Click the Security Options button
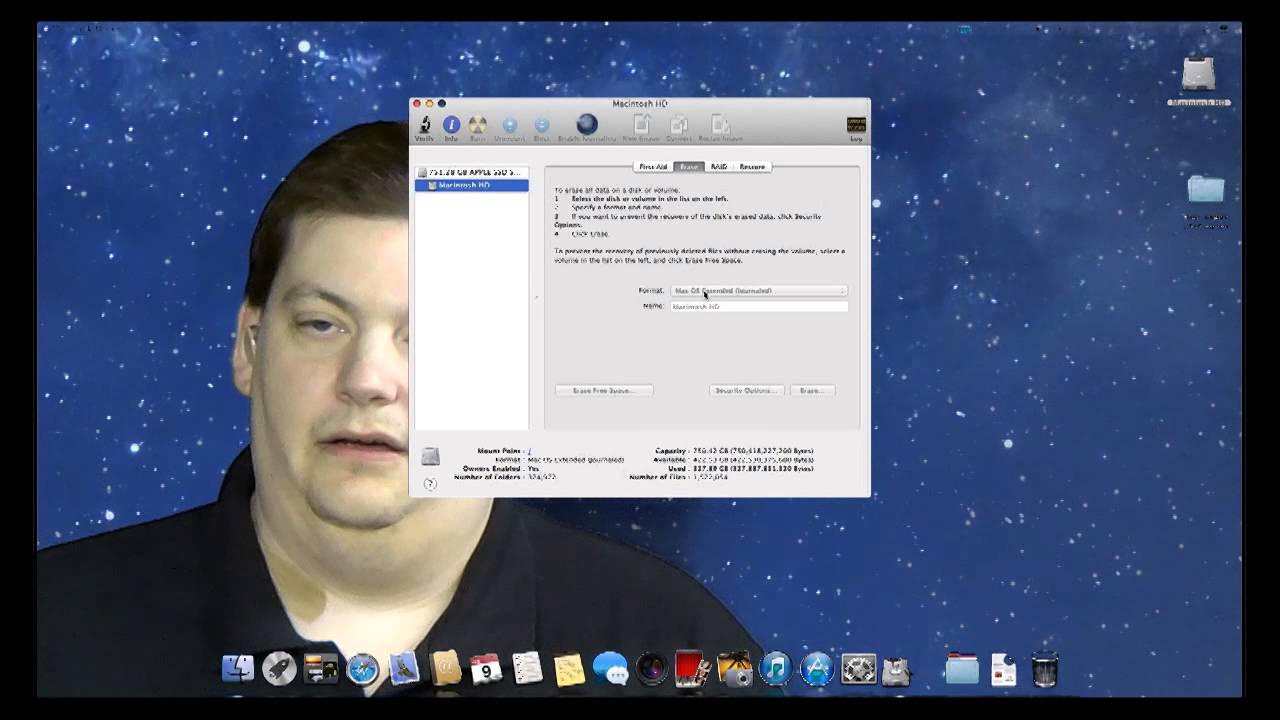Image resolution: width=1280 pixels, height=720 pixels. [745, 390]
